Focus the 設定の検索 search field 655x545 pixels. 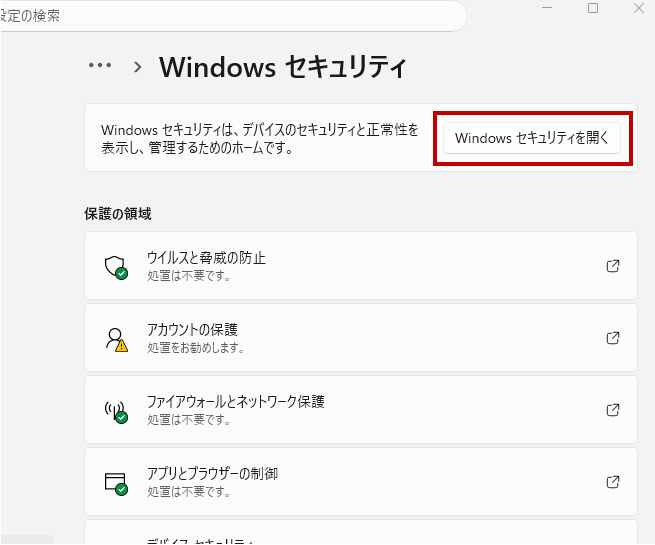pos(233,16)
